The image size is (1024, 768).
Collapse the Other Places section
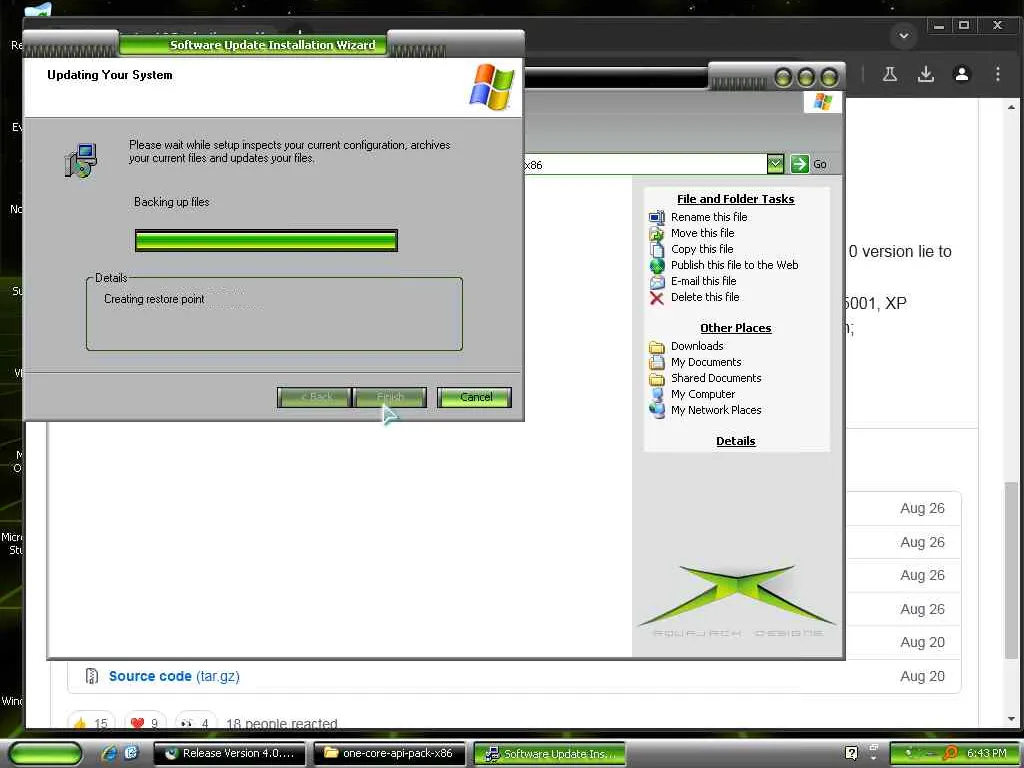tap(735, 328)
